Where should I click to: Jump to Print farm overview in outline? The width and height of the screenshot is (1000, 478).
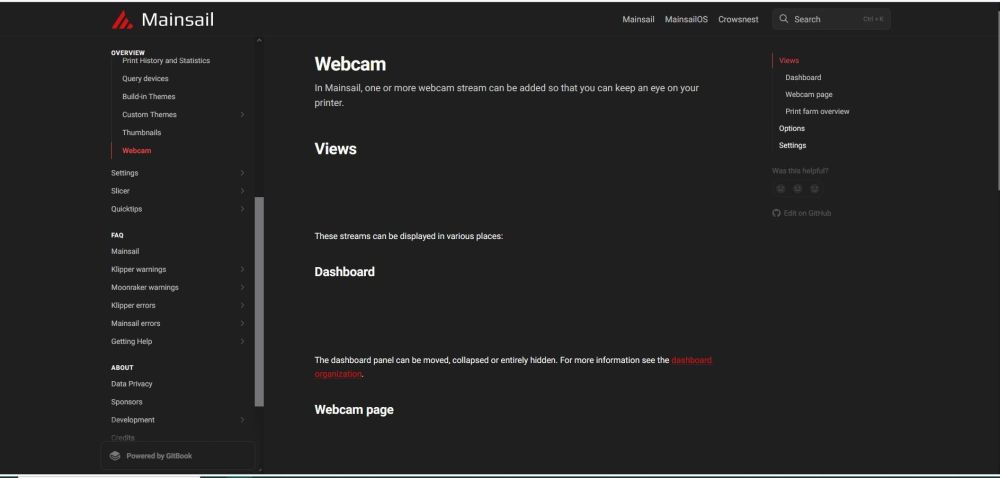coord(817,112)
